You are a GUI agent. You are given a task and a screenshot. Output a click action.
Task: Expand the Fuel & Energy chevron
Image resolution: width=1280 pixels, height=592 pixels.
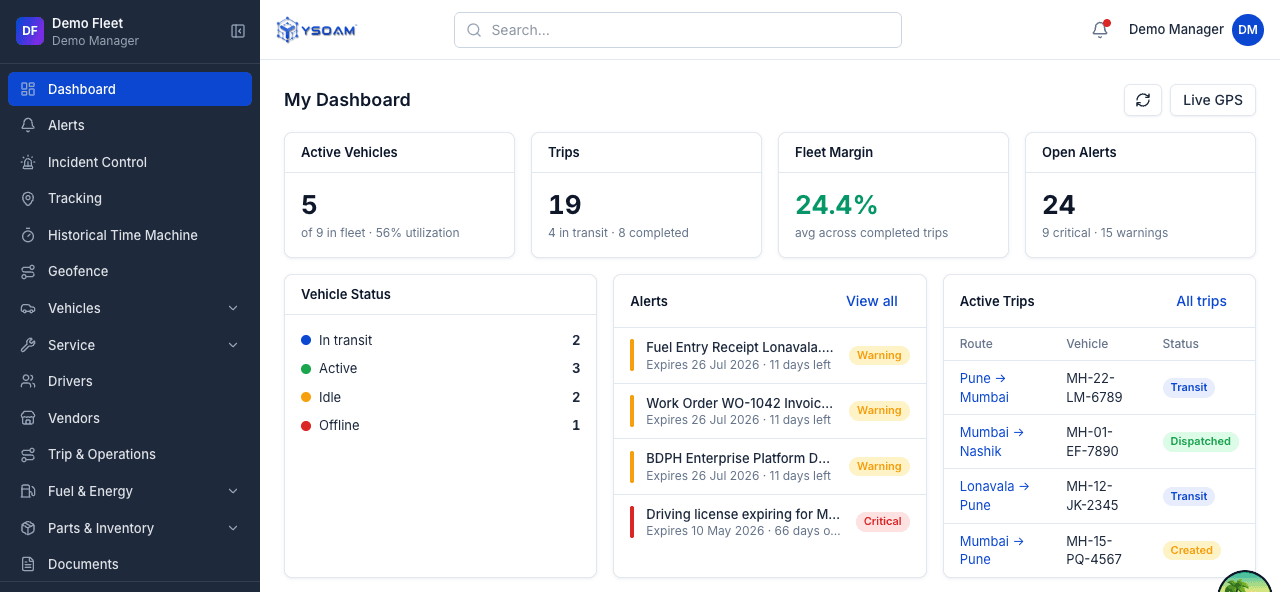233,491
